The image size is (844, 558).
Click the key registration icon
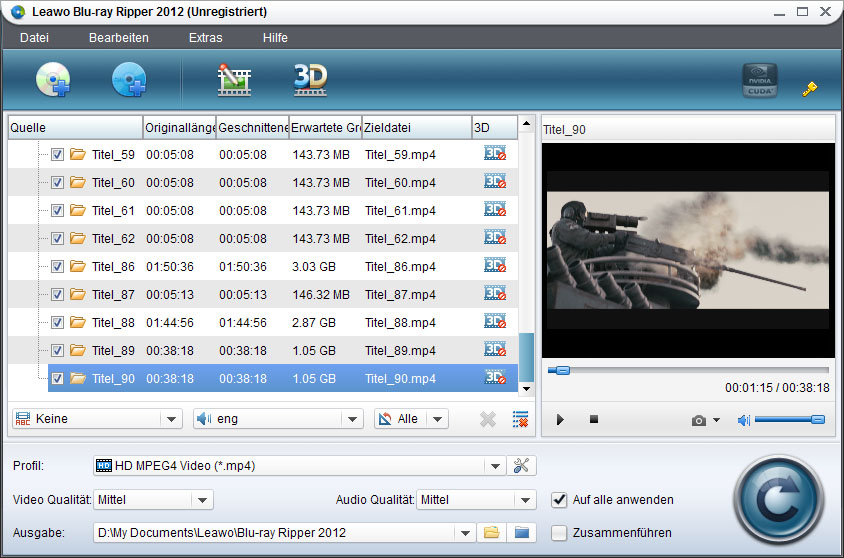click(810, 88)
